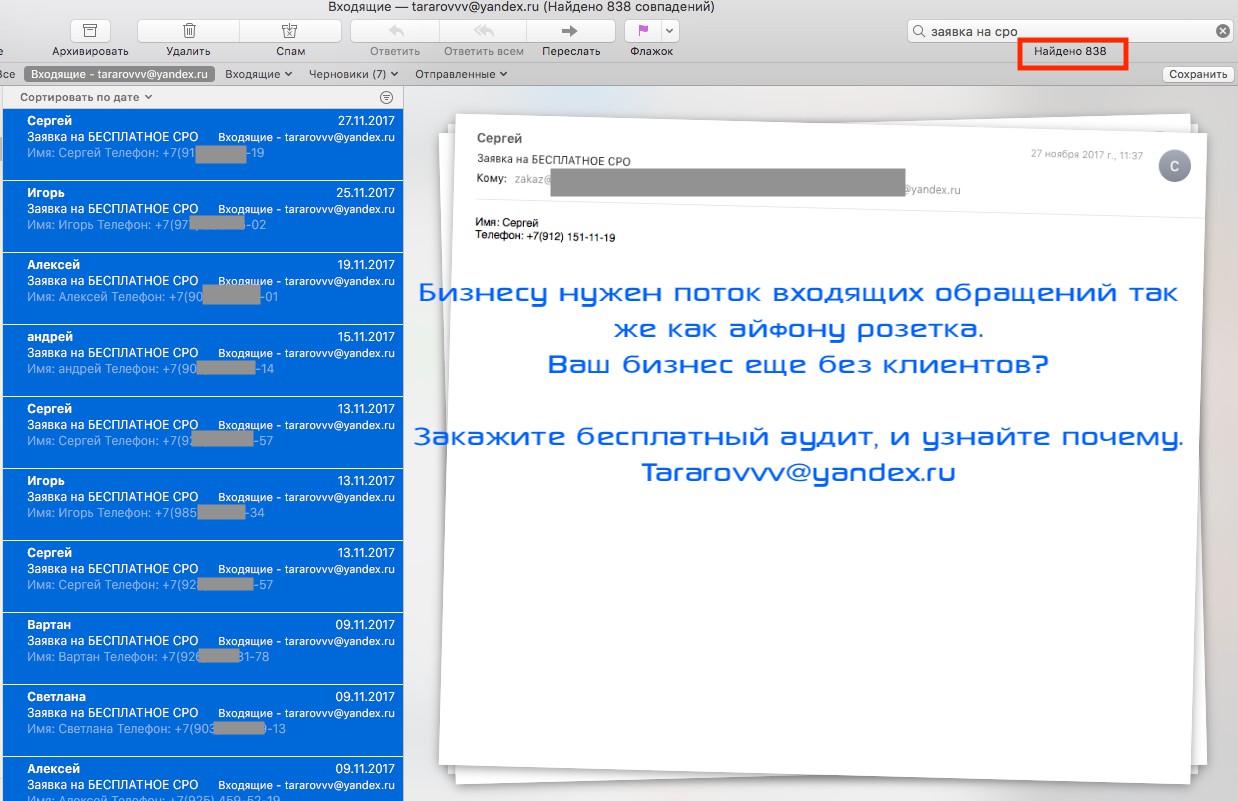Delete message using the trash icon
This screenshot has height=801, width=1238.
189,31
